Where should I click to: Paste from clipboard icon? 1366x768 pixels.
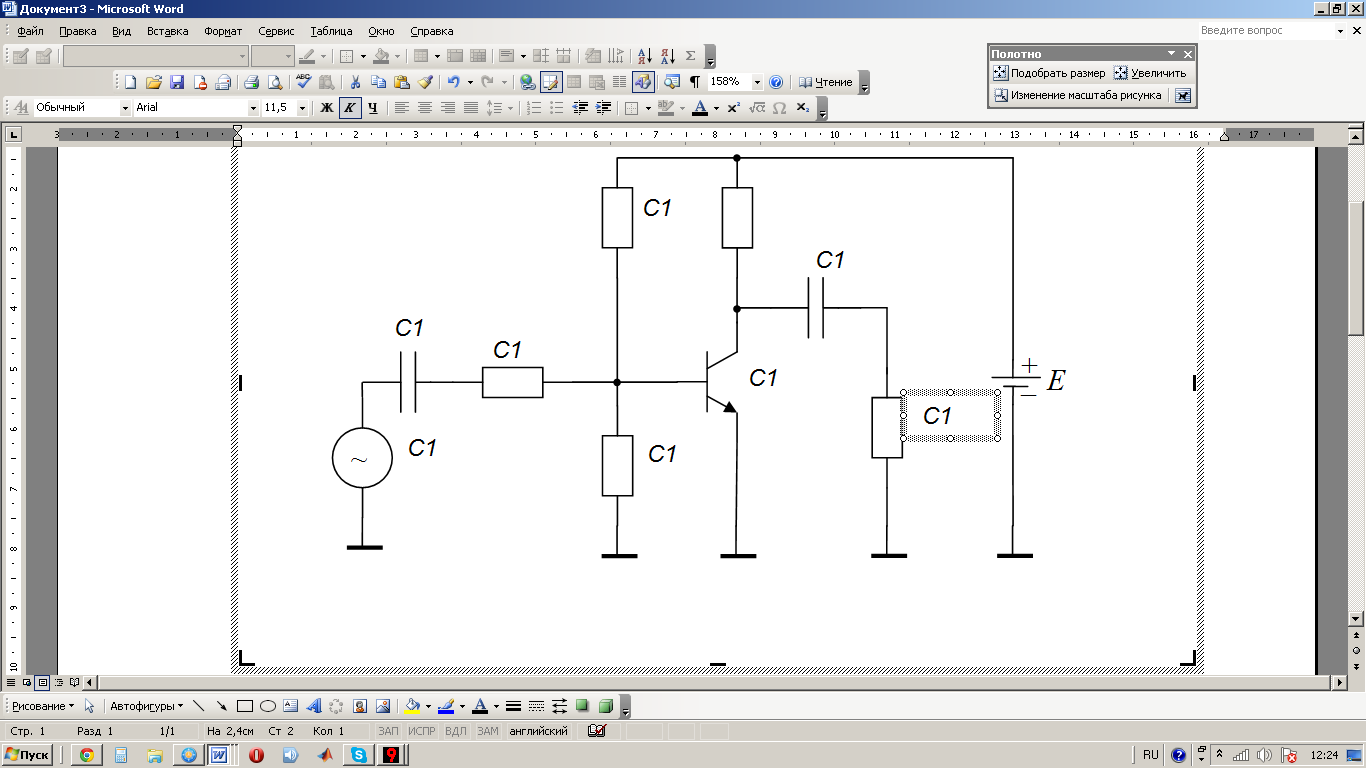tap(401, 82)
